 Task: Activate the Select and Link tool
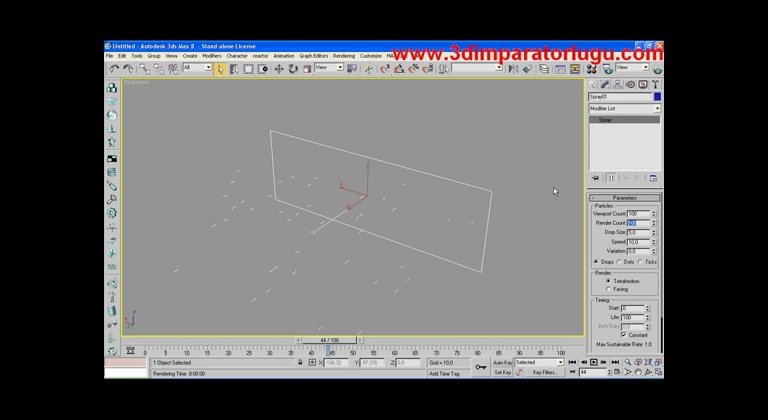coord(145,69)
